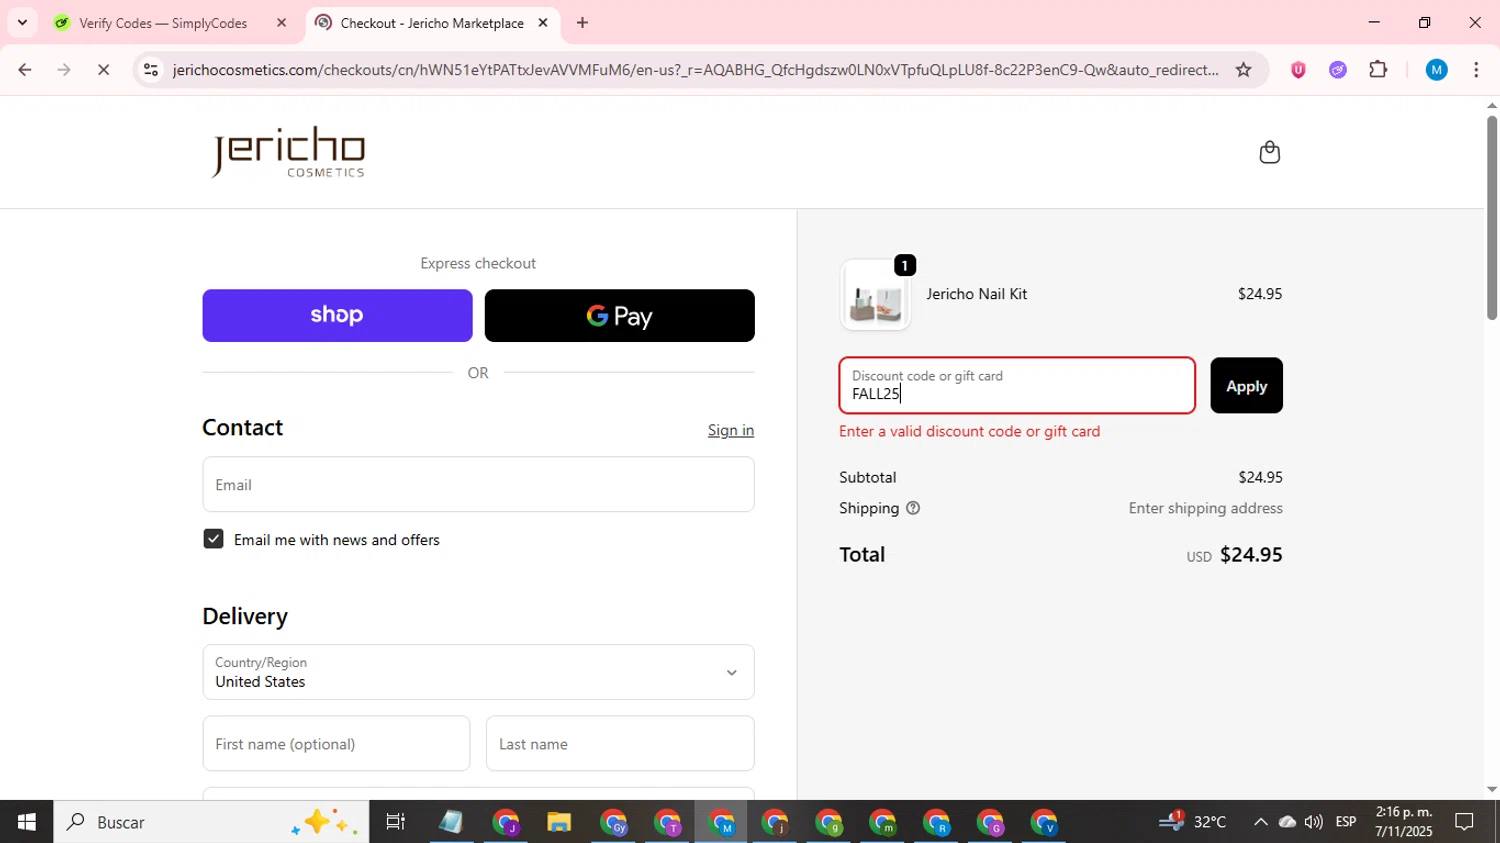
Task: Pay with Shop Pay express checkout
Action: 337,315
